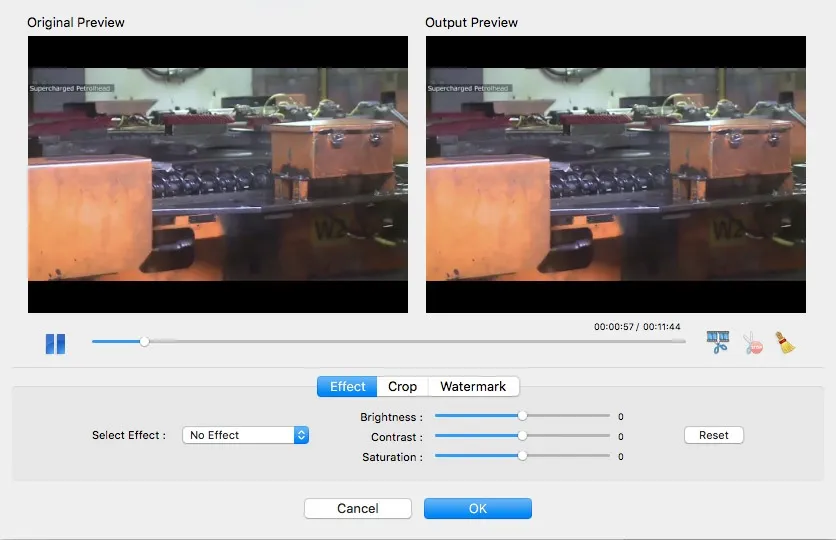Click the video timeline playhead knob
This screenshot has height=540, width=836.
[x=145, y=341]
